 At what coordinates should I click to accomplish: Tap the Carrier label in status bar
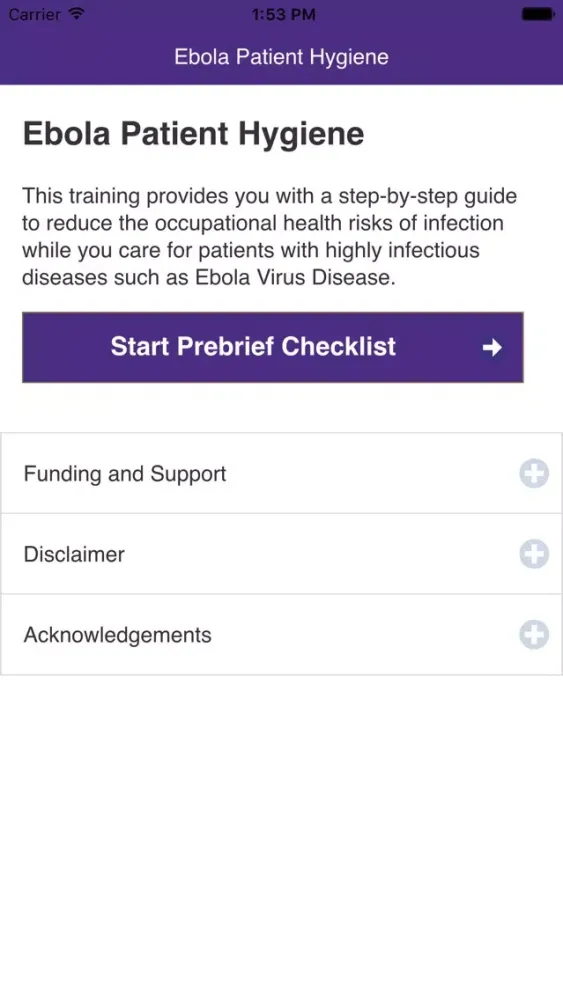pyautogui.click(x=34, y=14)
